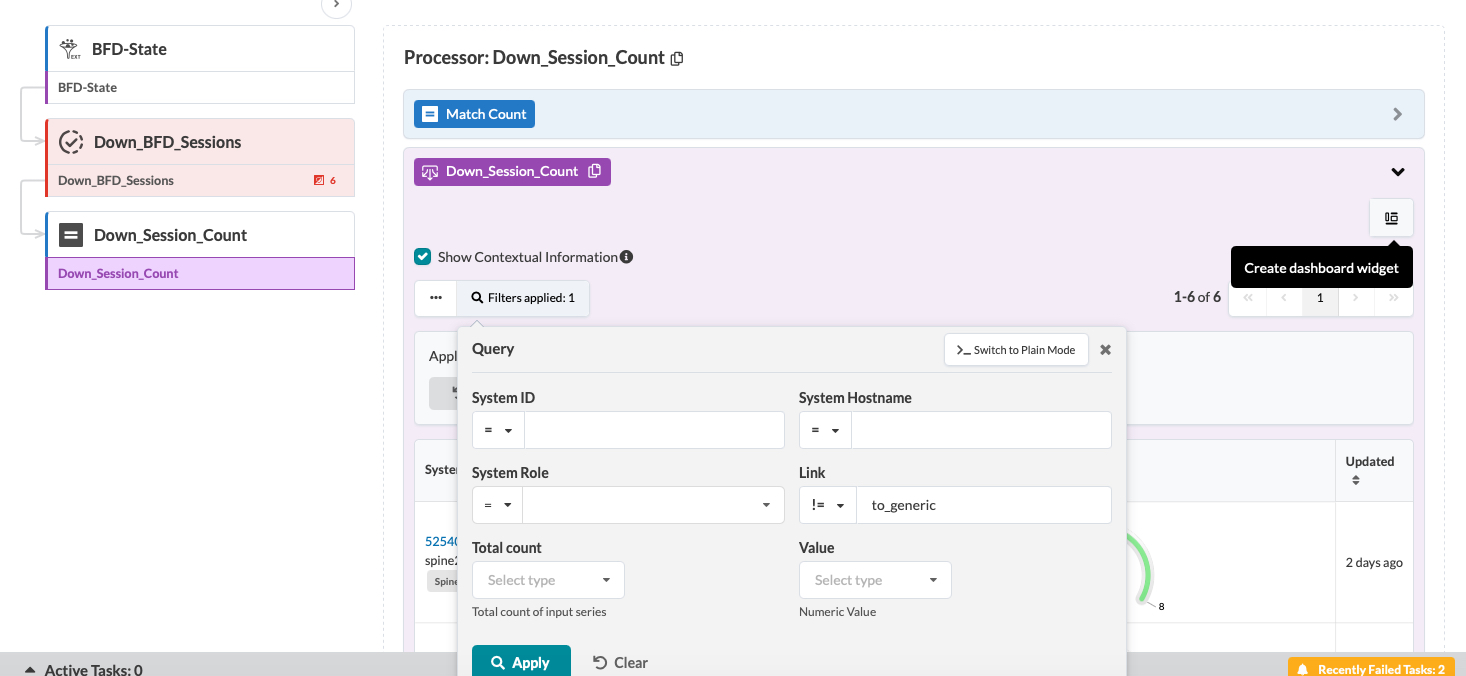
Task: Click the BFD-State probe icon
Action: pyautogui.click(x=70, y=49)
